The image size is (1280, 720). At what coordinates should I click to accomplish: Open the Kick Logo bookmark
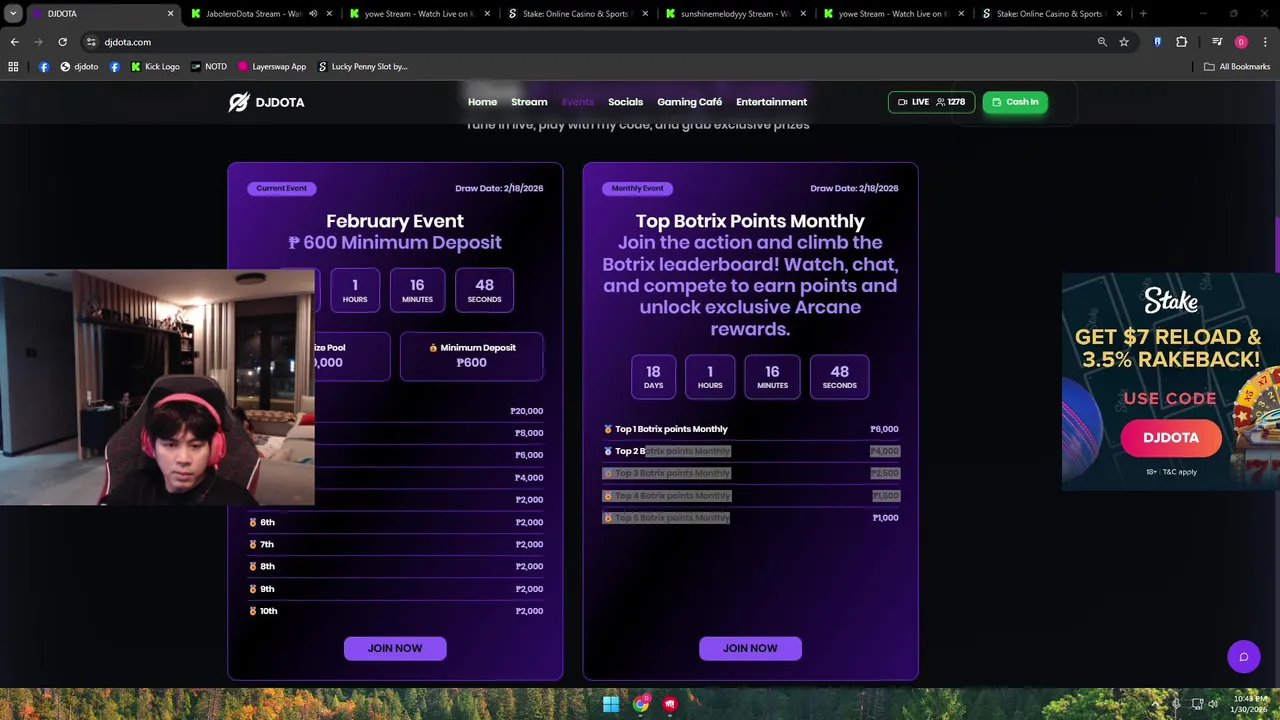click(x=155, y=67)
